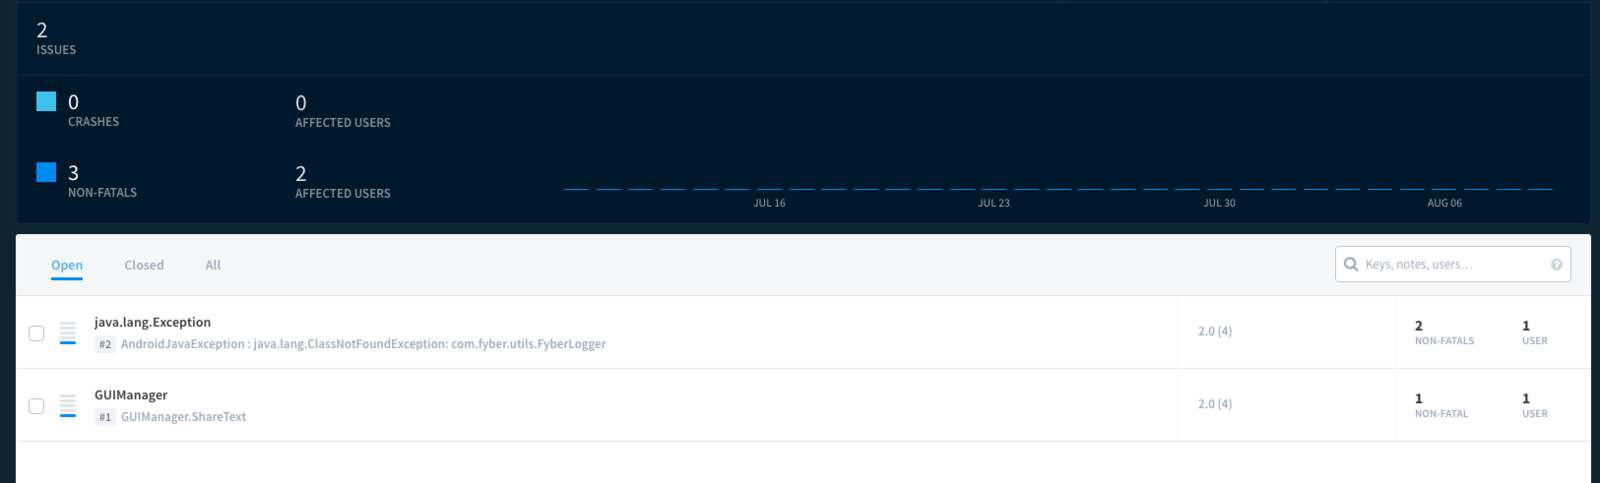Click the 1 USER count for java.lang.Exception

tap(1534, 333)
